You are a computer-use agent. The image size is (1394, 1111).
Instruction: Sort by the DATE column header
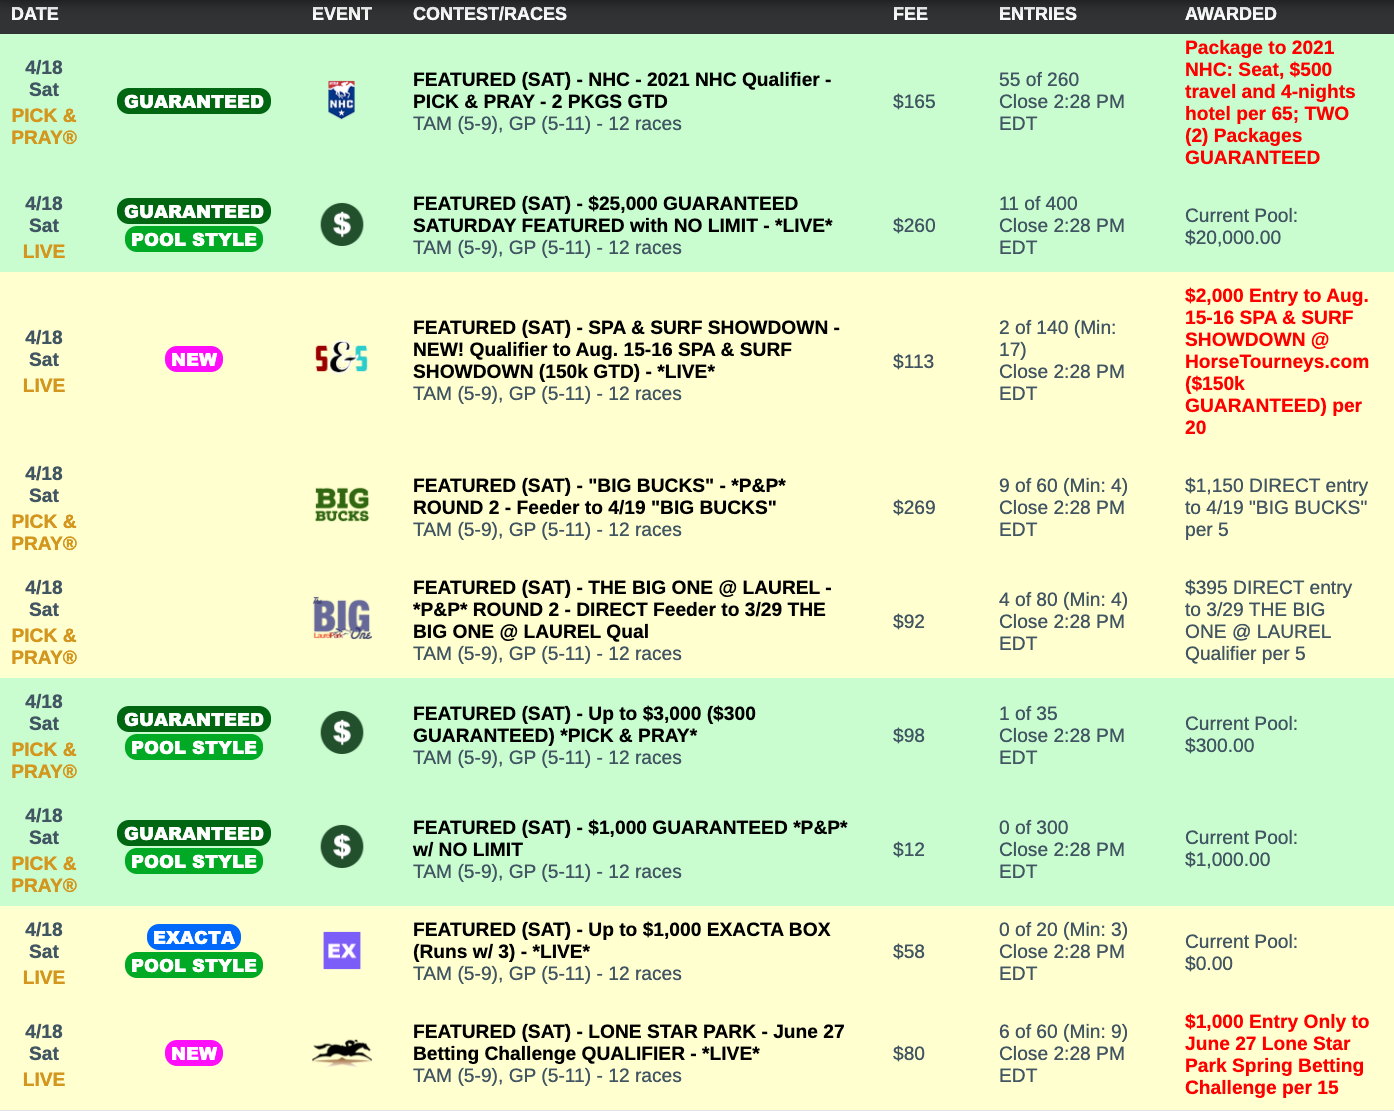pyautogui.click(x=35, y=14)
